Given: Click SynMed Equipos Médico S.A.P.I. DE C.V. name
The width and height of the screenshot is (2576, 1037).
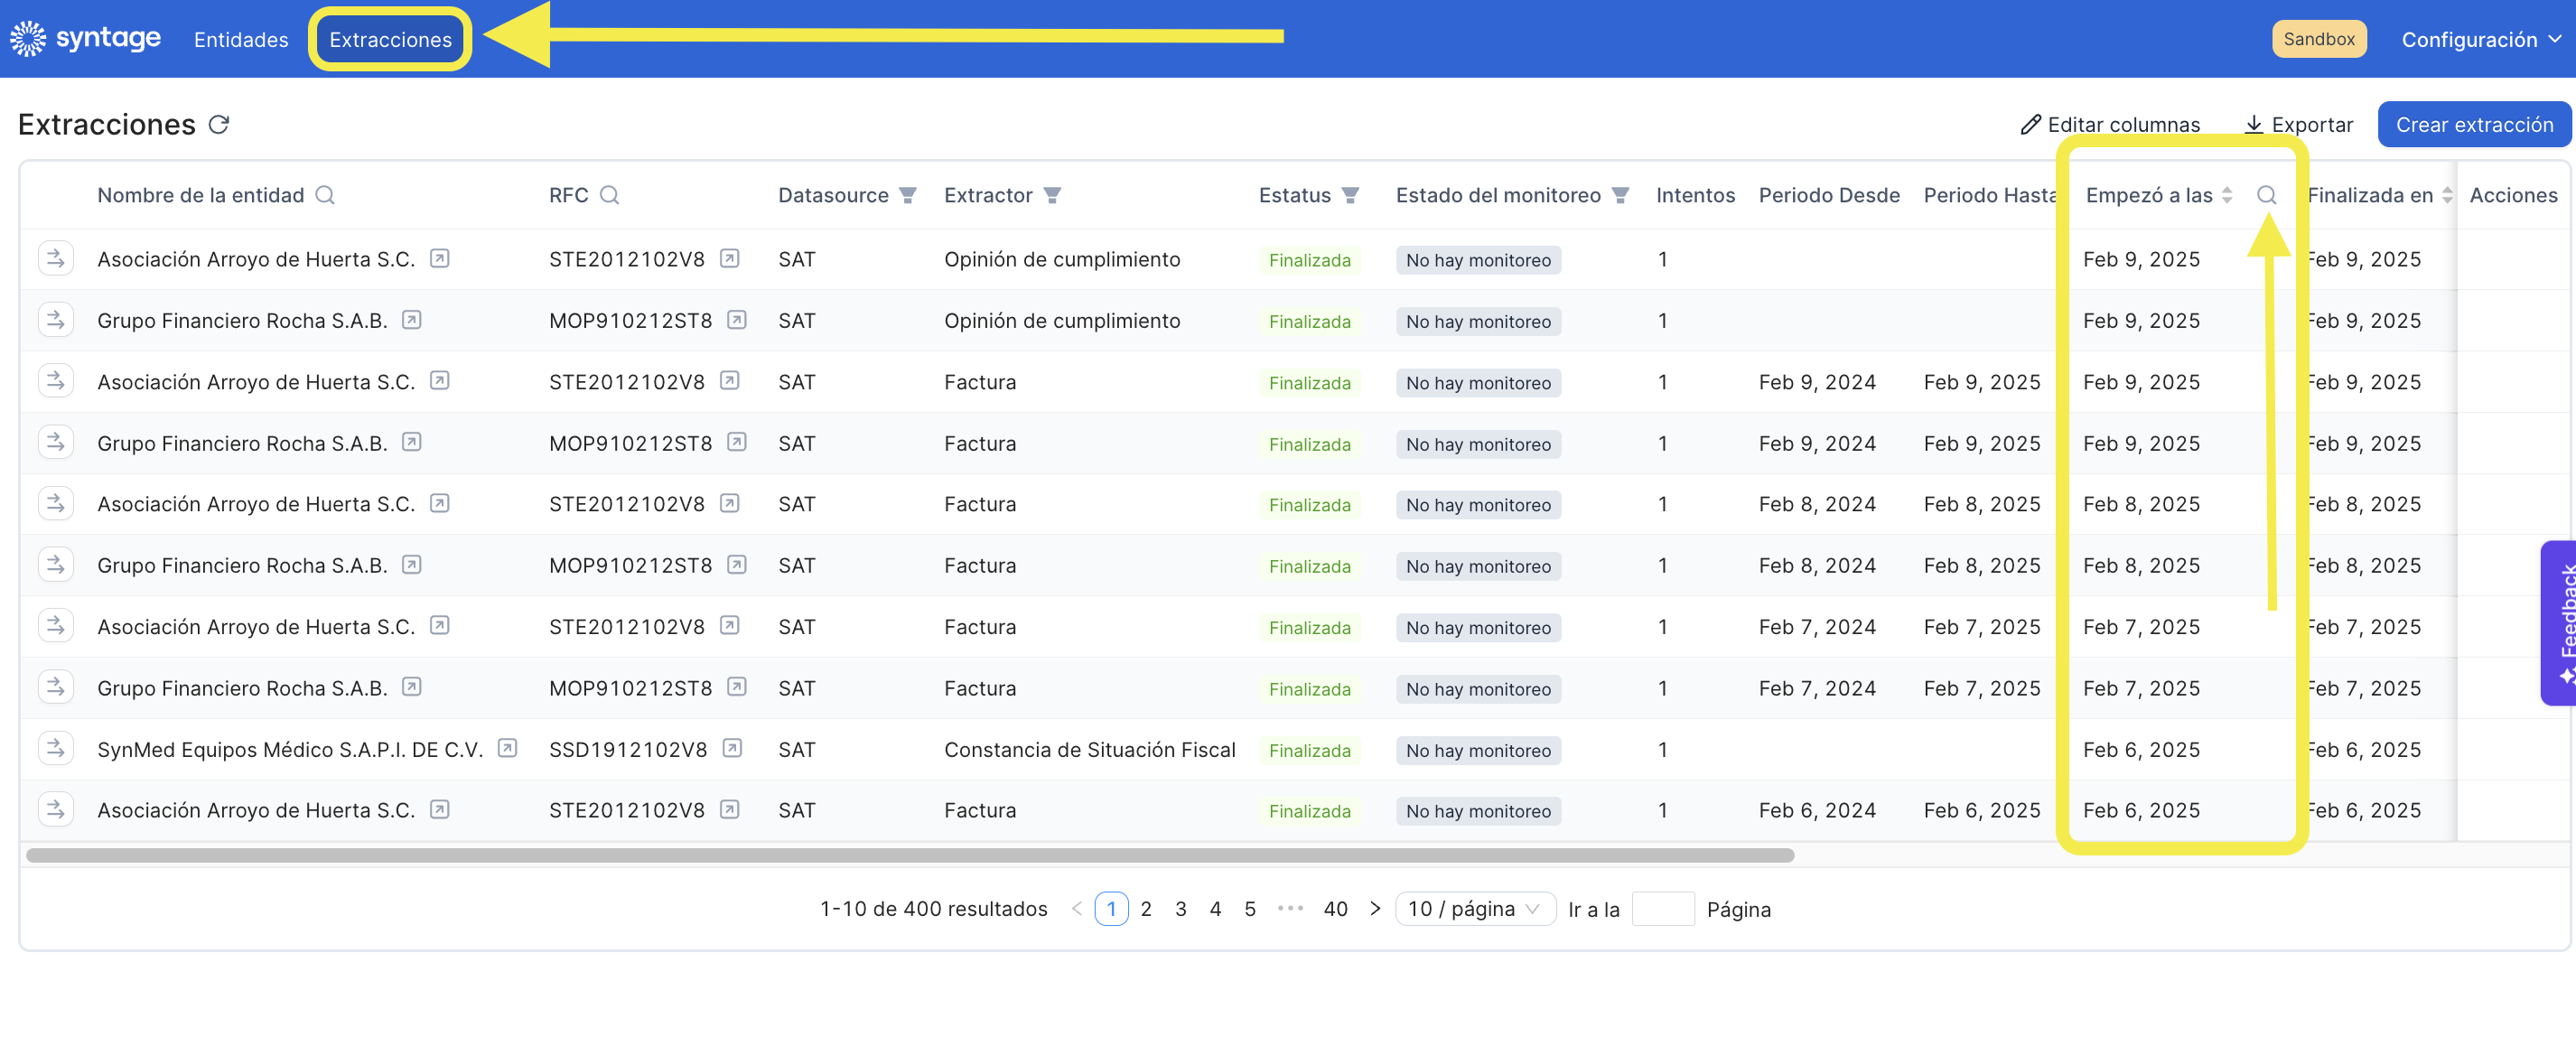Looking at the screenshot, I should pyautogui.click(x=290, y=749).
